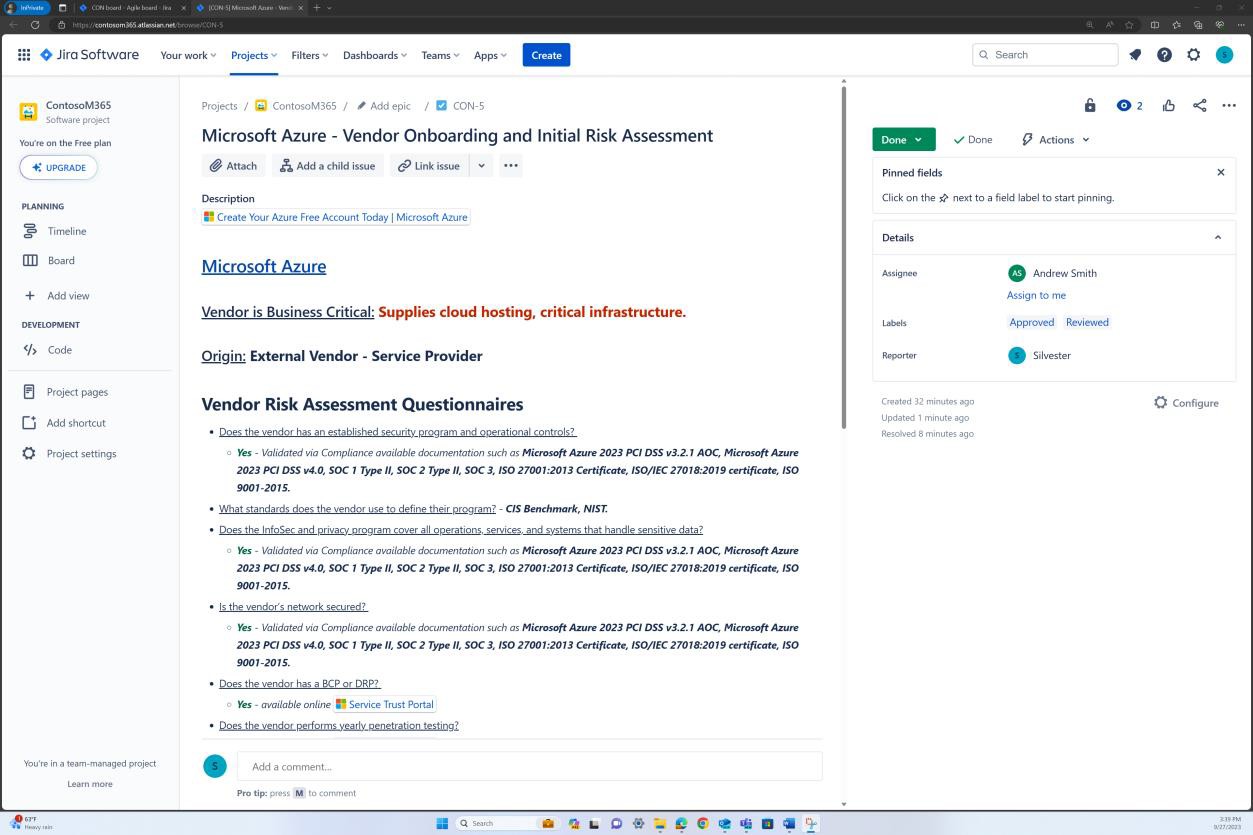This screenshot has width=1253, height=835.
Task: Click the issue restrictions lock icon
Action: coord(1090,104)
